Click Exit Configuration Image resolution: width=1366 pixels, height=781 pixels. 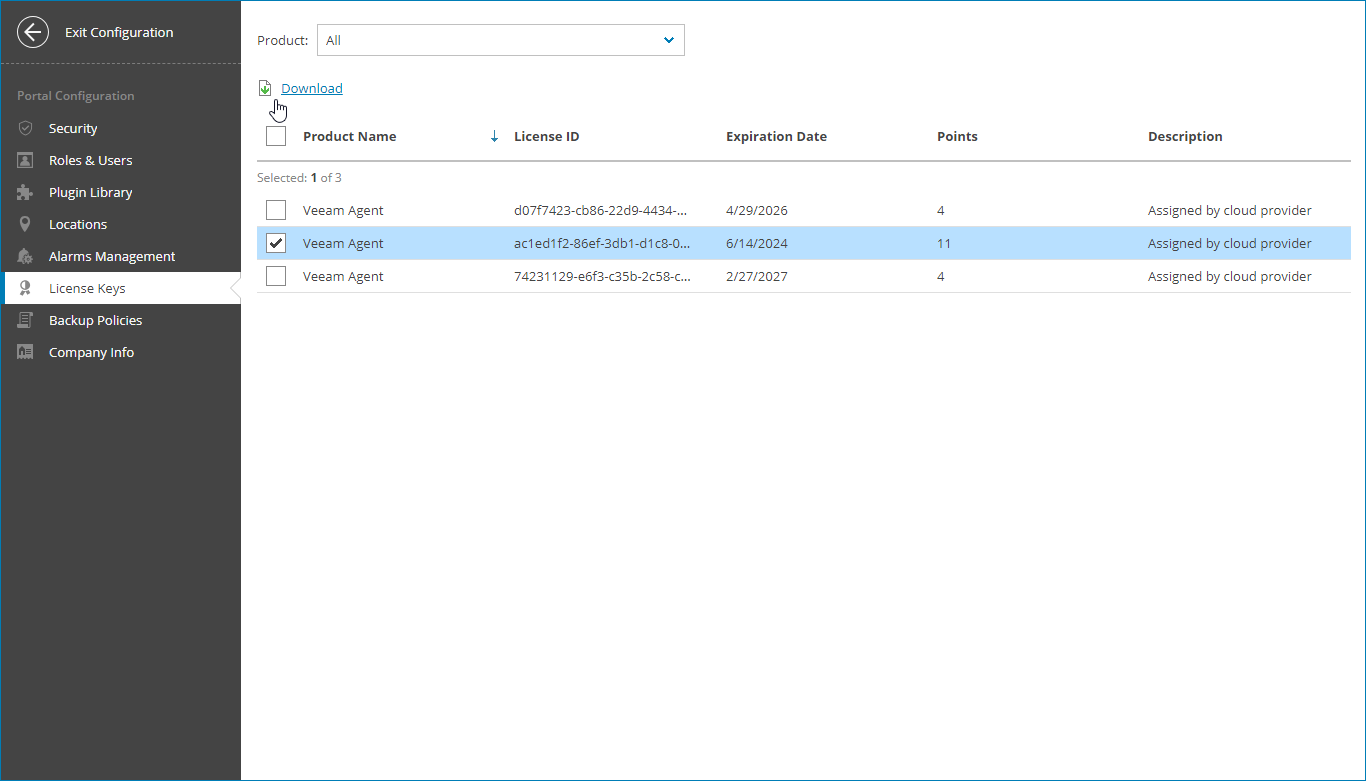117,32
